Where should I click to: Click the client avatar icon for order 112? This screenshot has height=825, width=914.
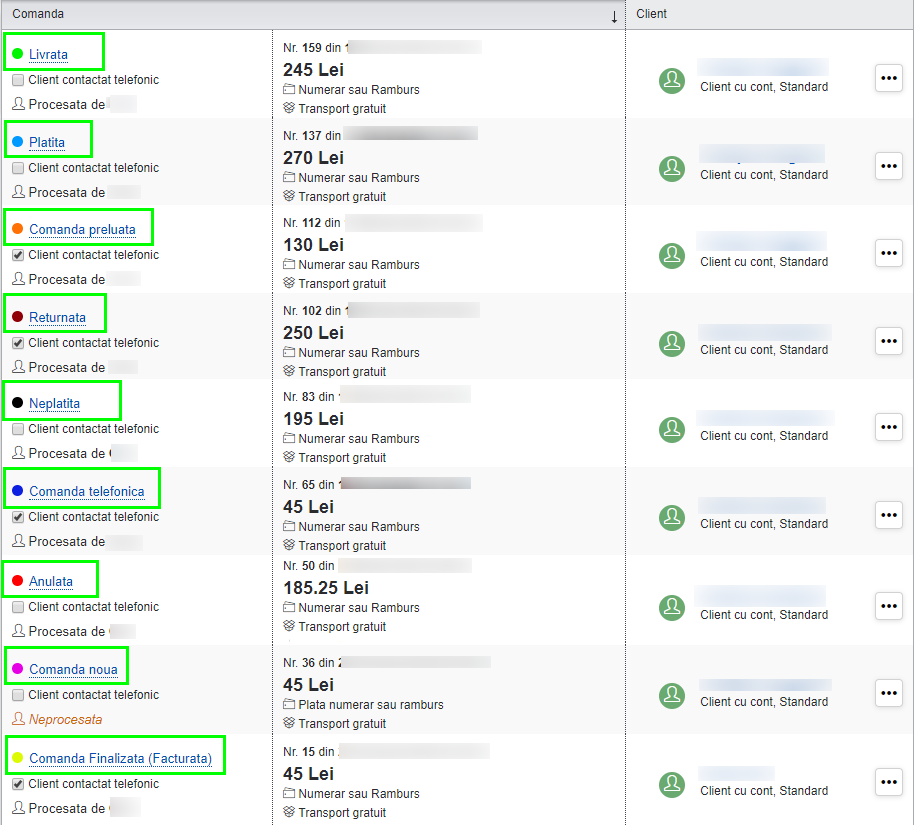coord(672,256)
